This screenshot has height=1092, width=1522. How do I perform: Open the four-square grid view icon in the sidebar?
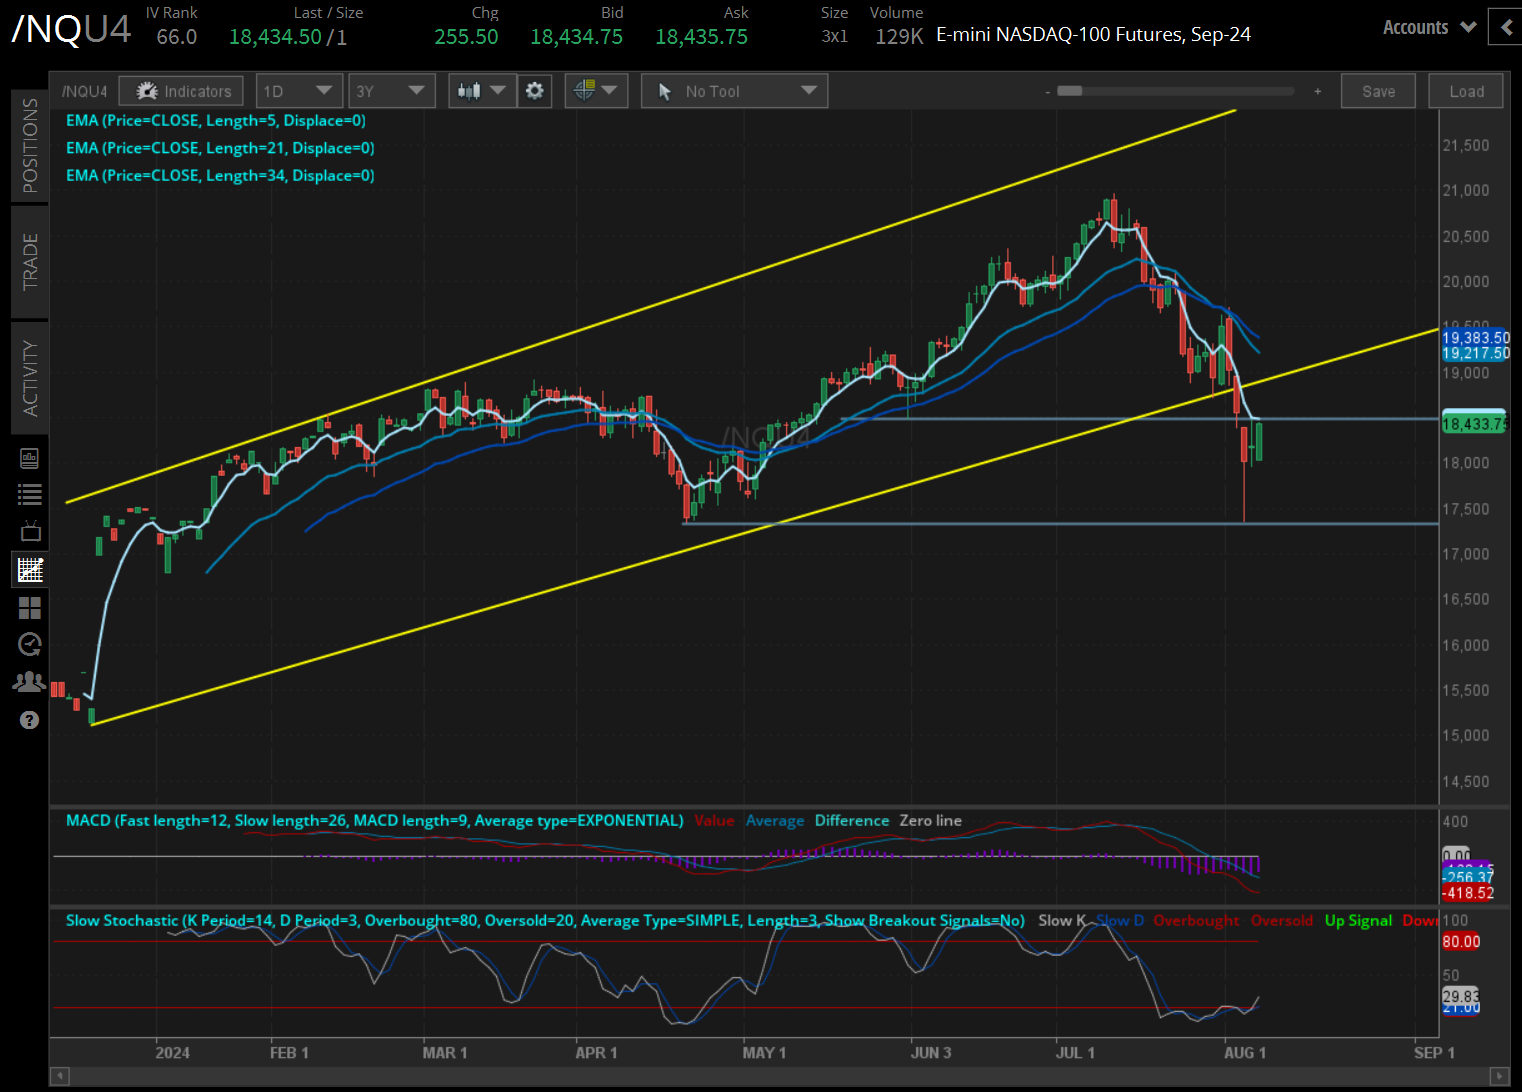point(30,608)
